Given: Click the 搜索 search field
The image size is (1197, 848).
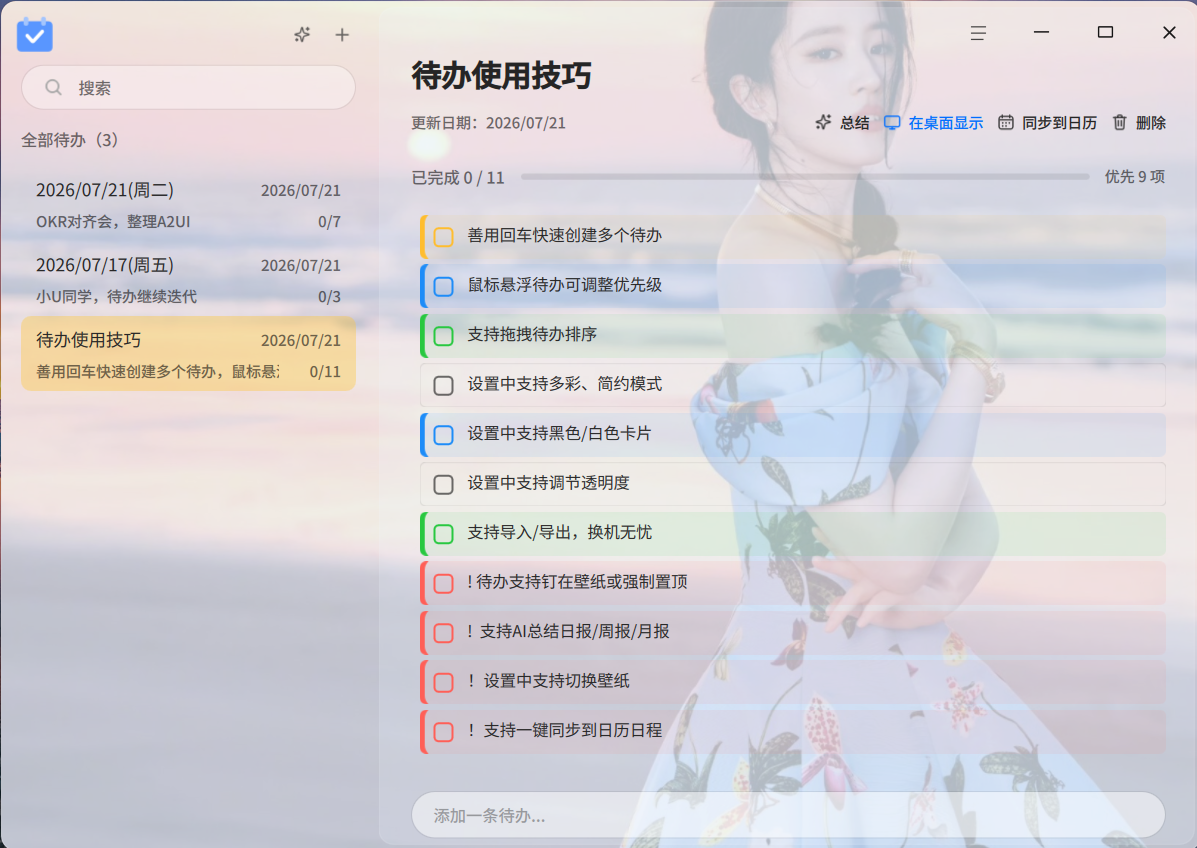Looking at the screenshot, I should click(x=188, y=88).
